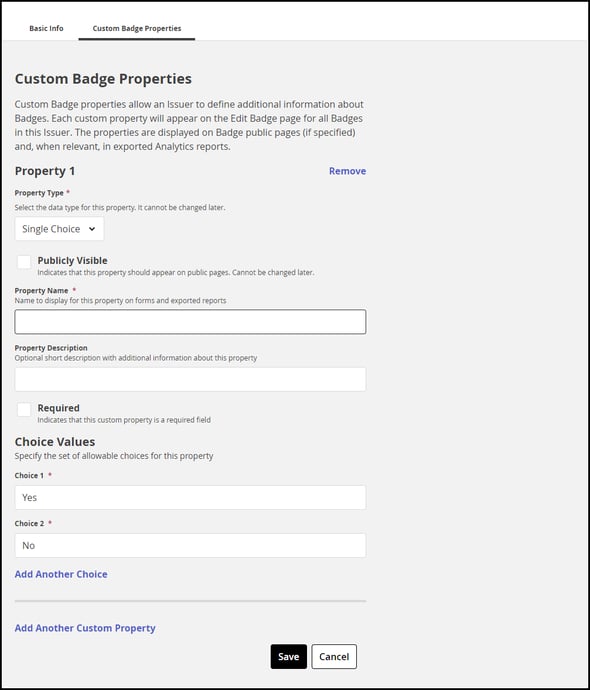Click the Choice 1 field label
The height and width of the screenshot is (690, 590).
click(x=29, y=475)
